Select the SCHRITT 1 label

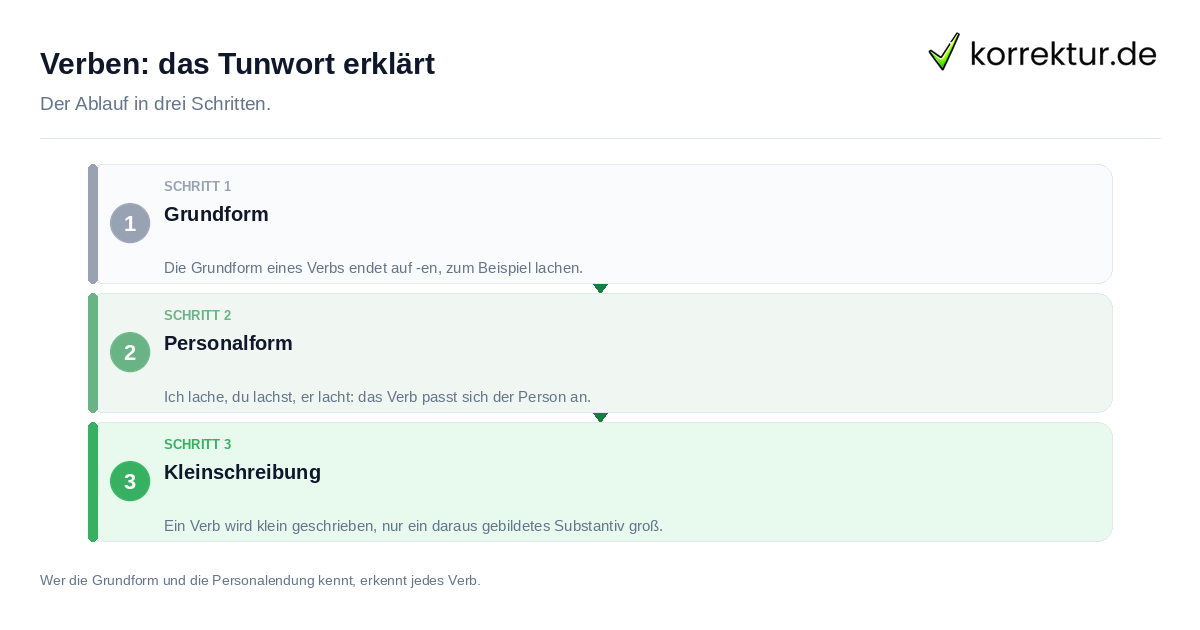point(197,187)
